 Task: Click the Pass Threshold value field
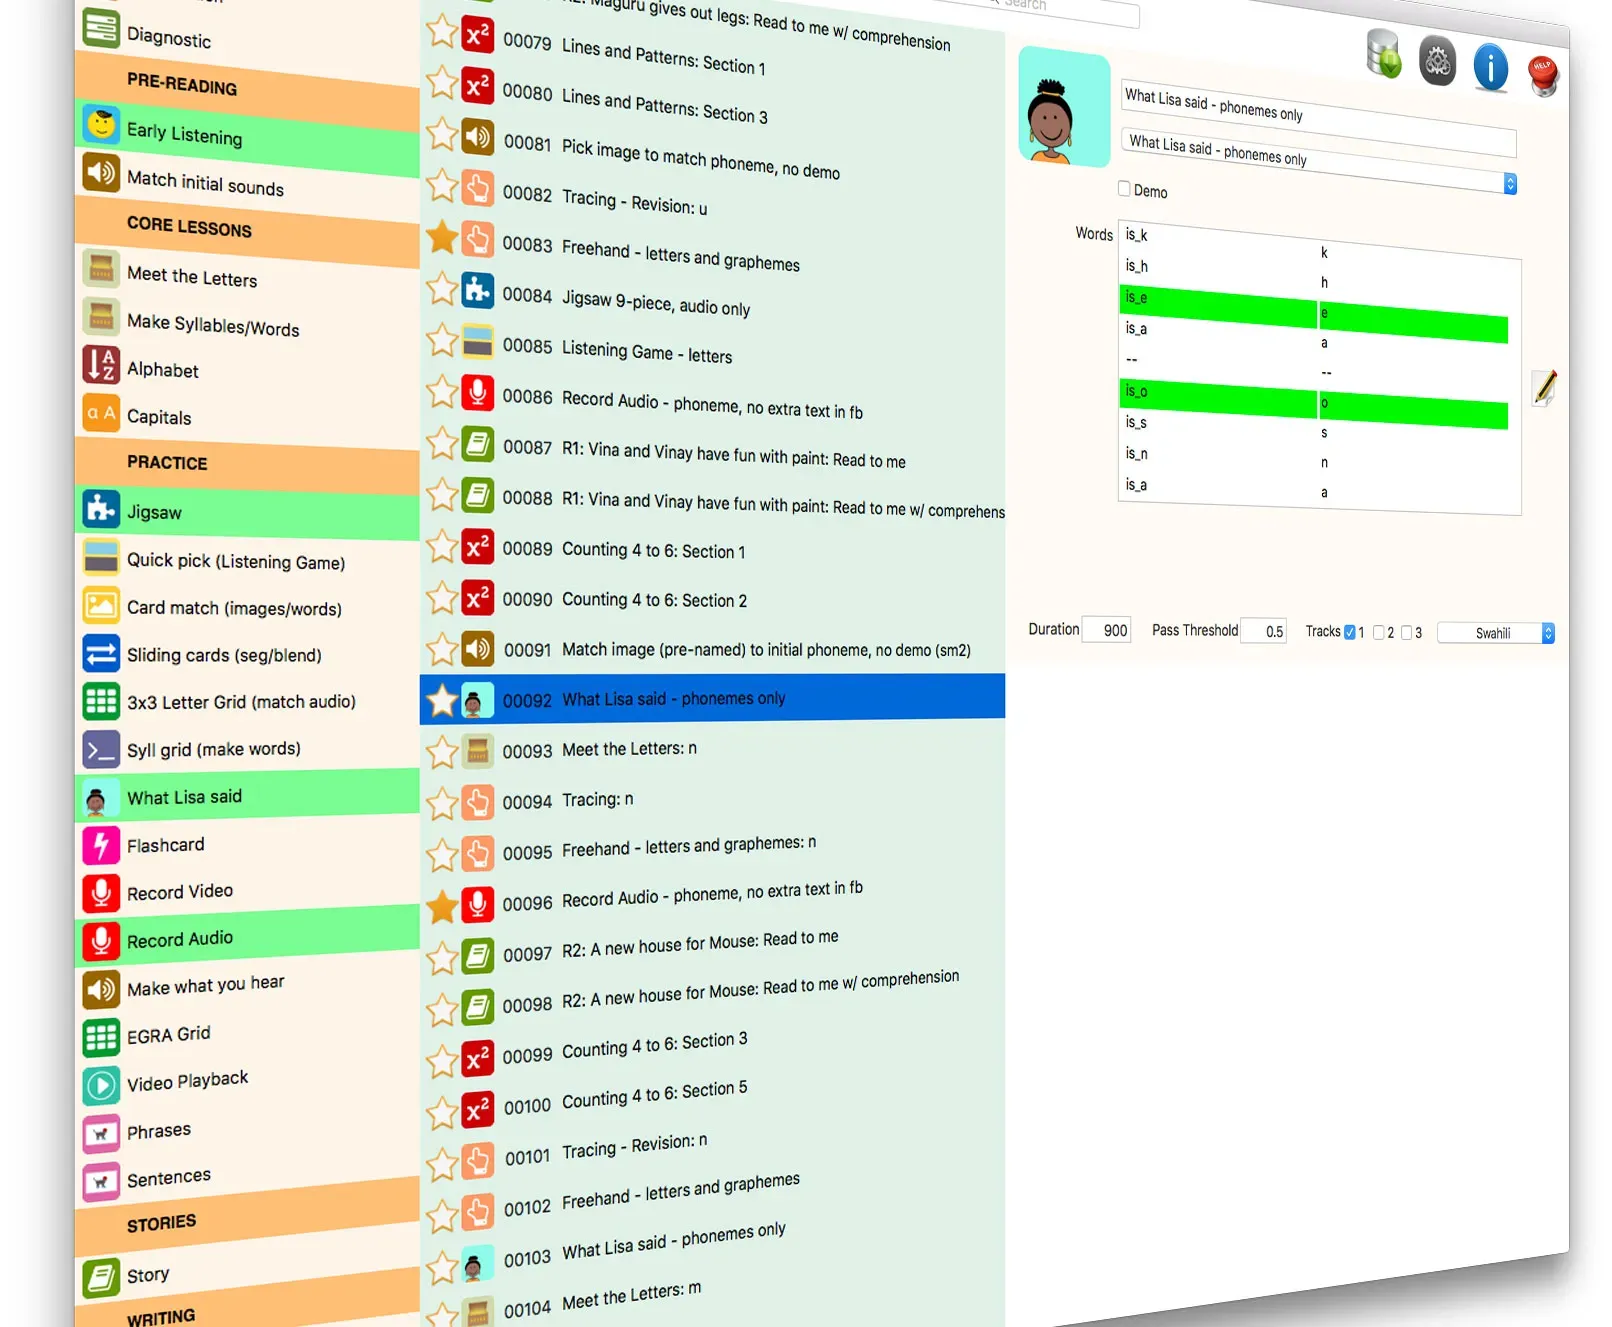coord(1265,631)
